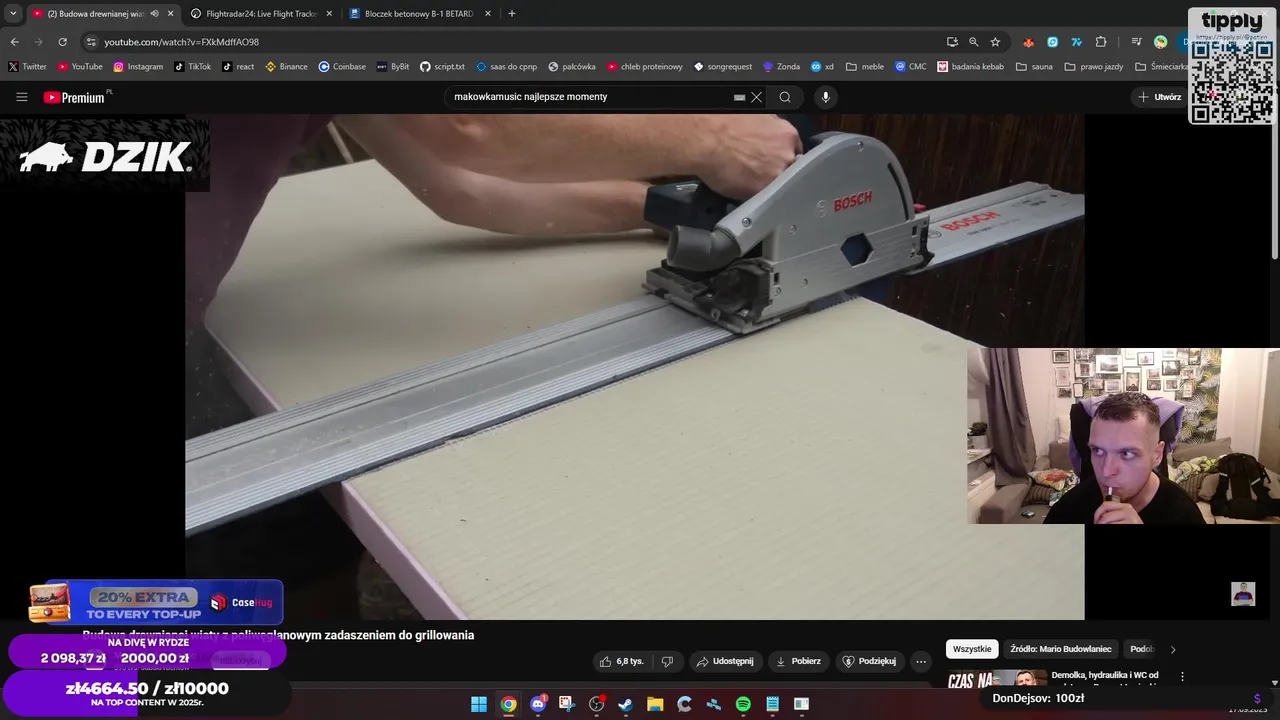Open Steam from taskbar
Viewport: 1280px width, 720px height.
click(x=626, y=704)
